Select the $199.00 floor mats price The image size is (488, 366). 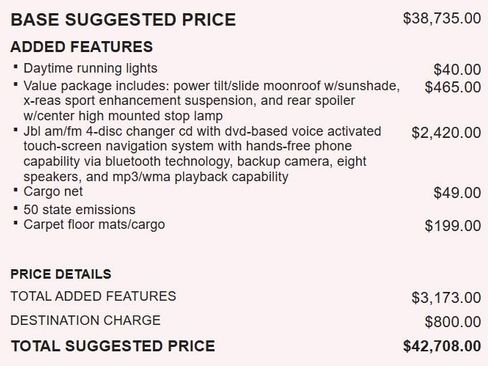click(x=453, y=226)
